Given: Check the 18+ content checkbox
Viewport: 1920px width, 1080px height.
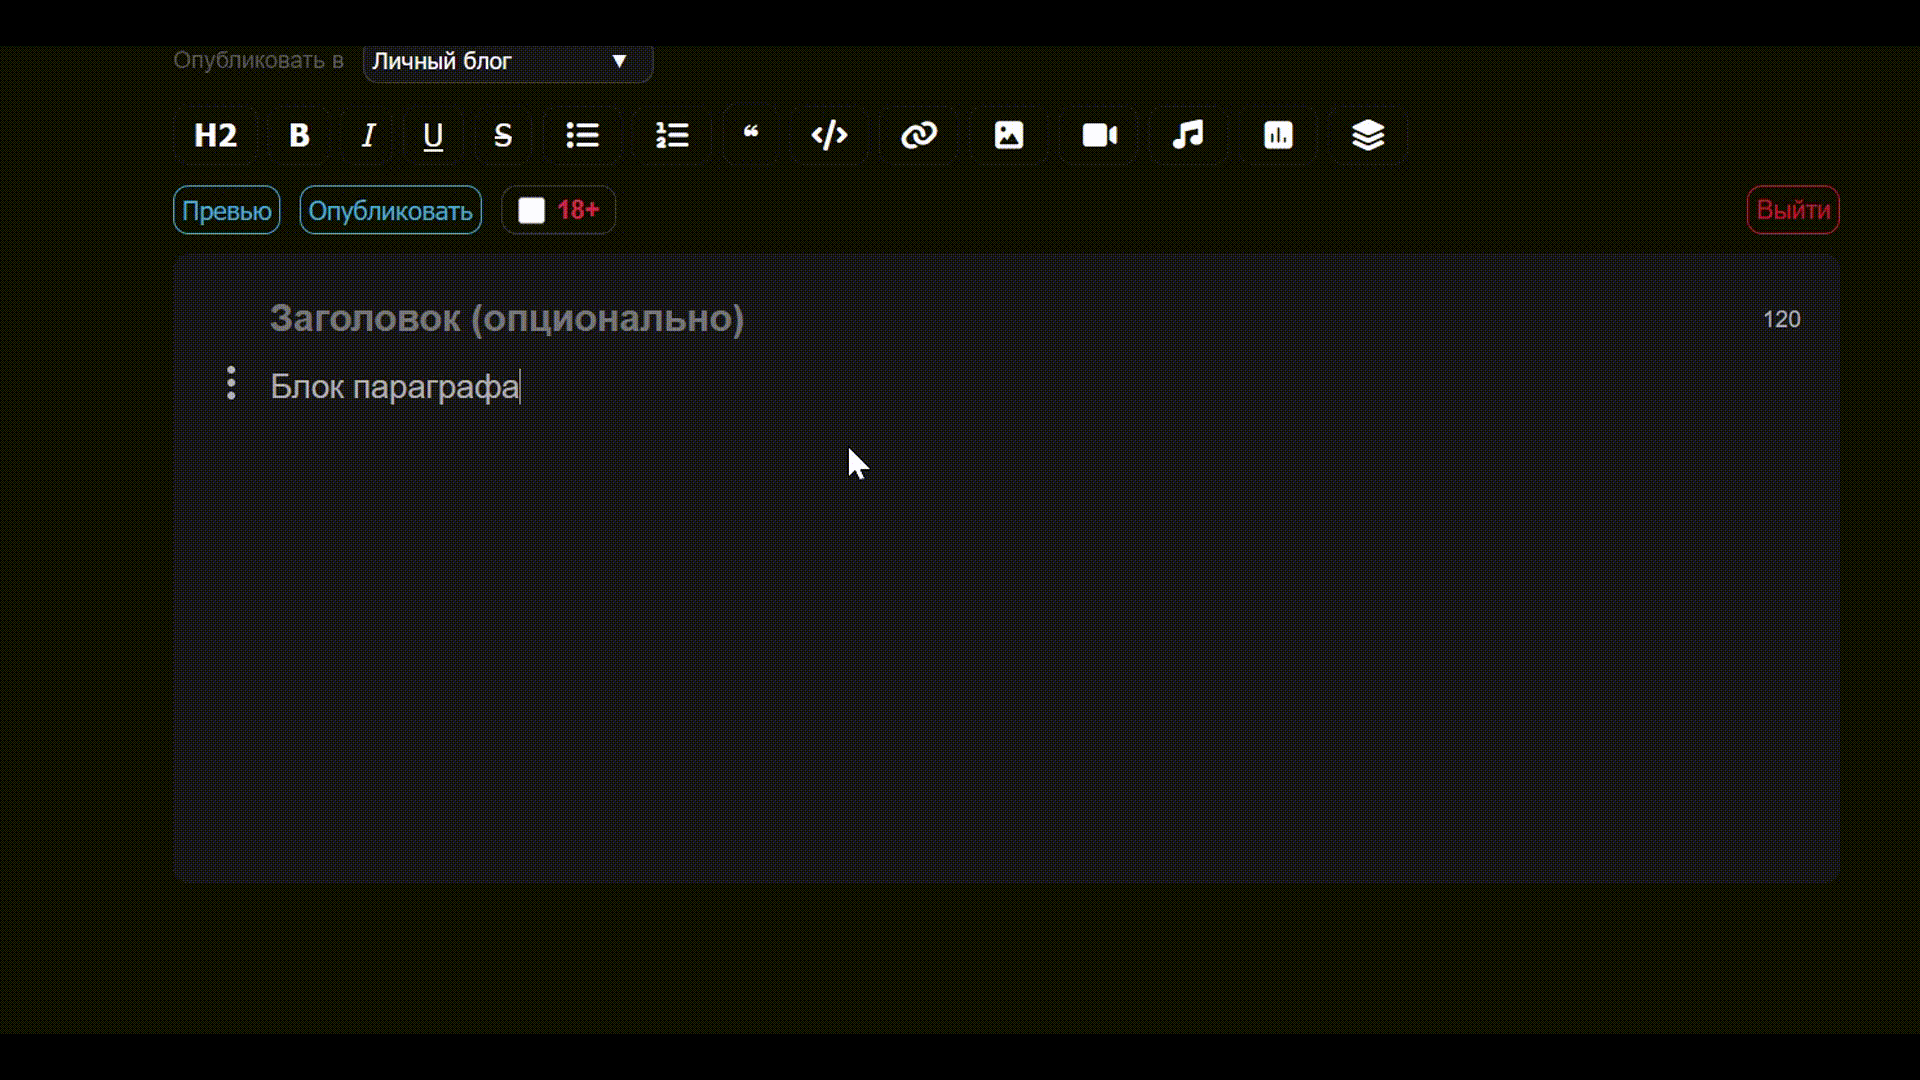Looking at the screenshot, I should 532,211.
